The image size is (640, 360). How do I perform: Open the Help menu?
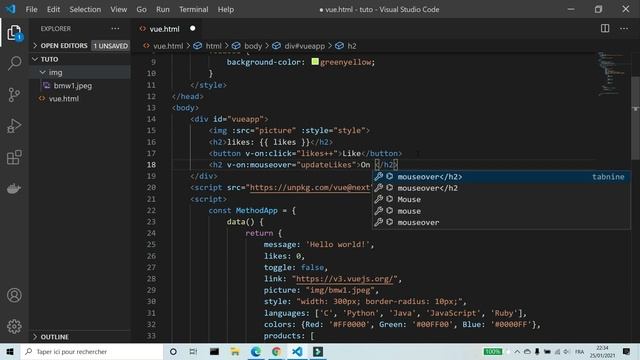(x=226, y=9)
